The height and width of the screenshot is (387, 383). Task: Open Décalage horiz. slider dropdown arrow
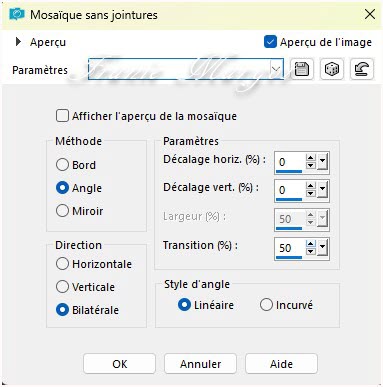coord(322,162)
